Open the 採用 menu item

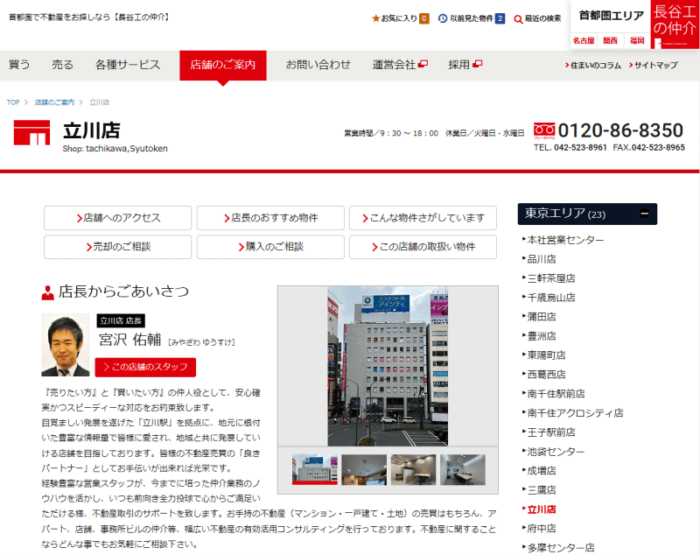coord(459,65)
